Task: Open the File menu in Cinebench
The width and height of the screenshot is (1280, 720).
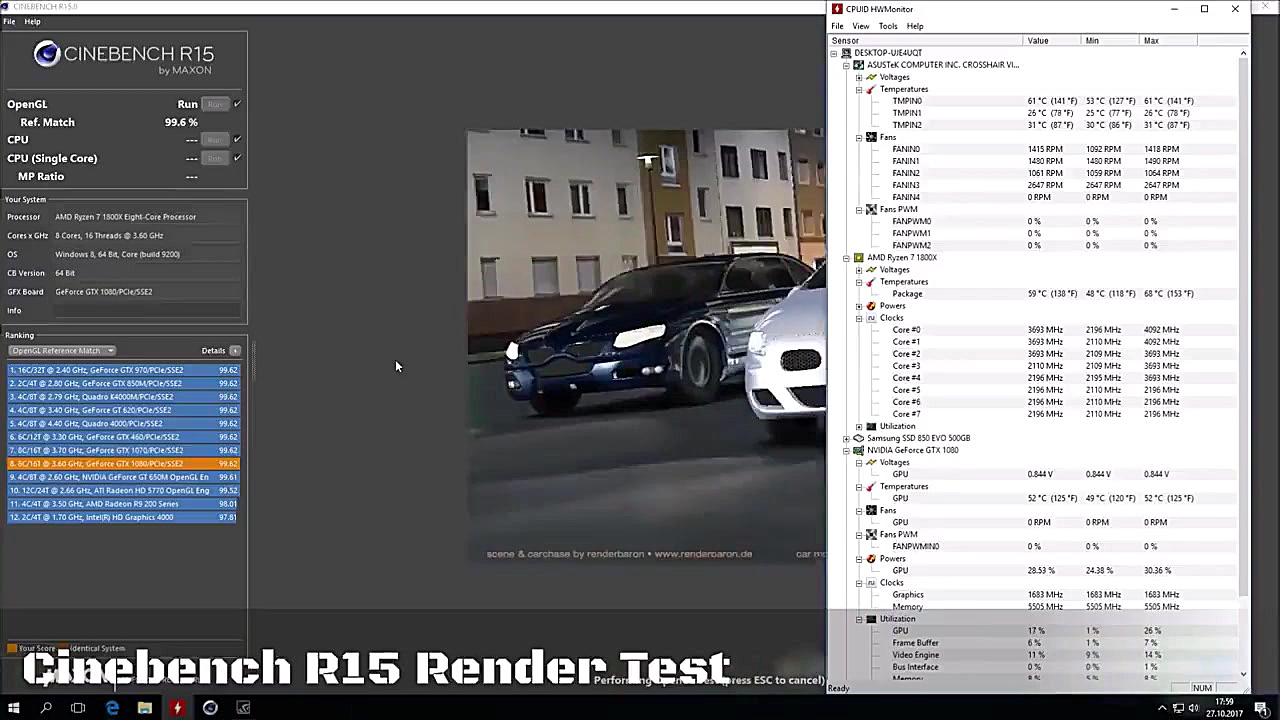Action: [x=9, y=21]
